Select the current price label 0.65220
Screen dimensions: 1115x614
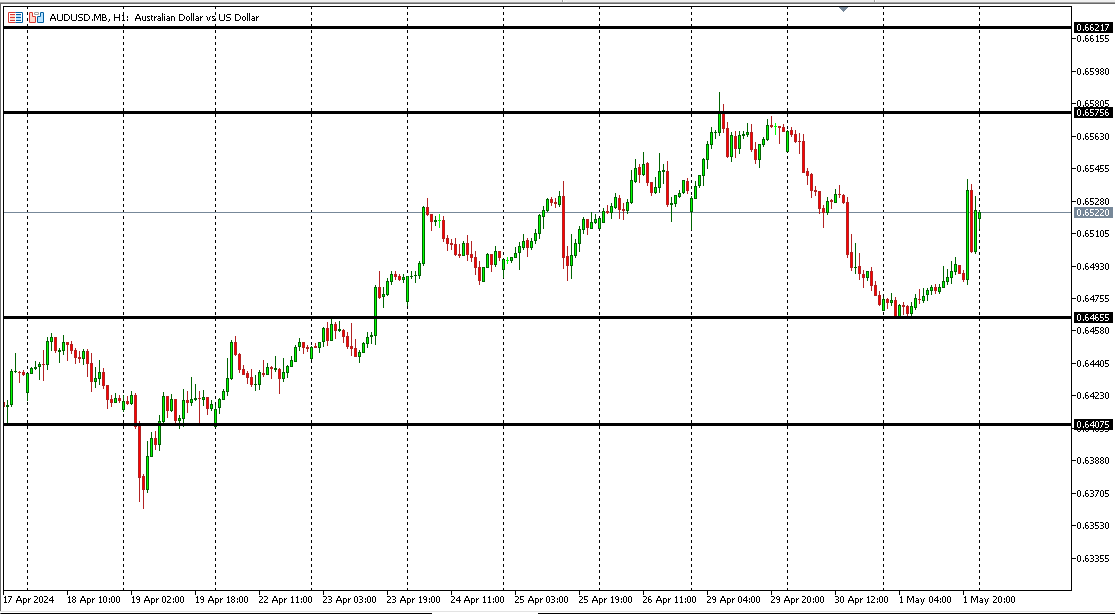(x=1092, y=213)
